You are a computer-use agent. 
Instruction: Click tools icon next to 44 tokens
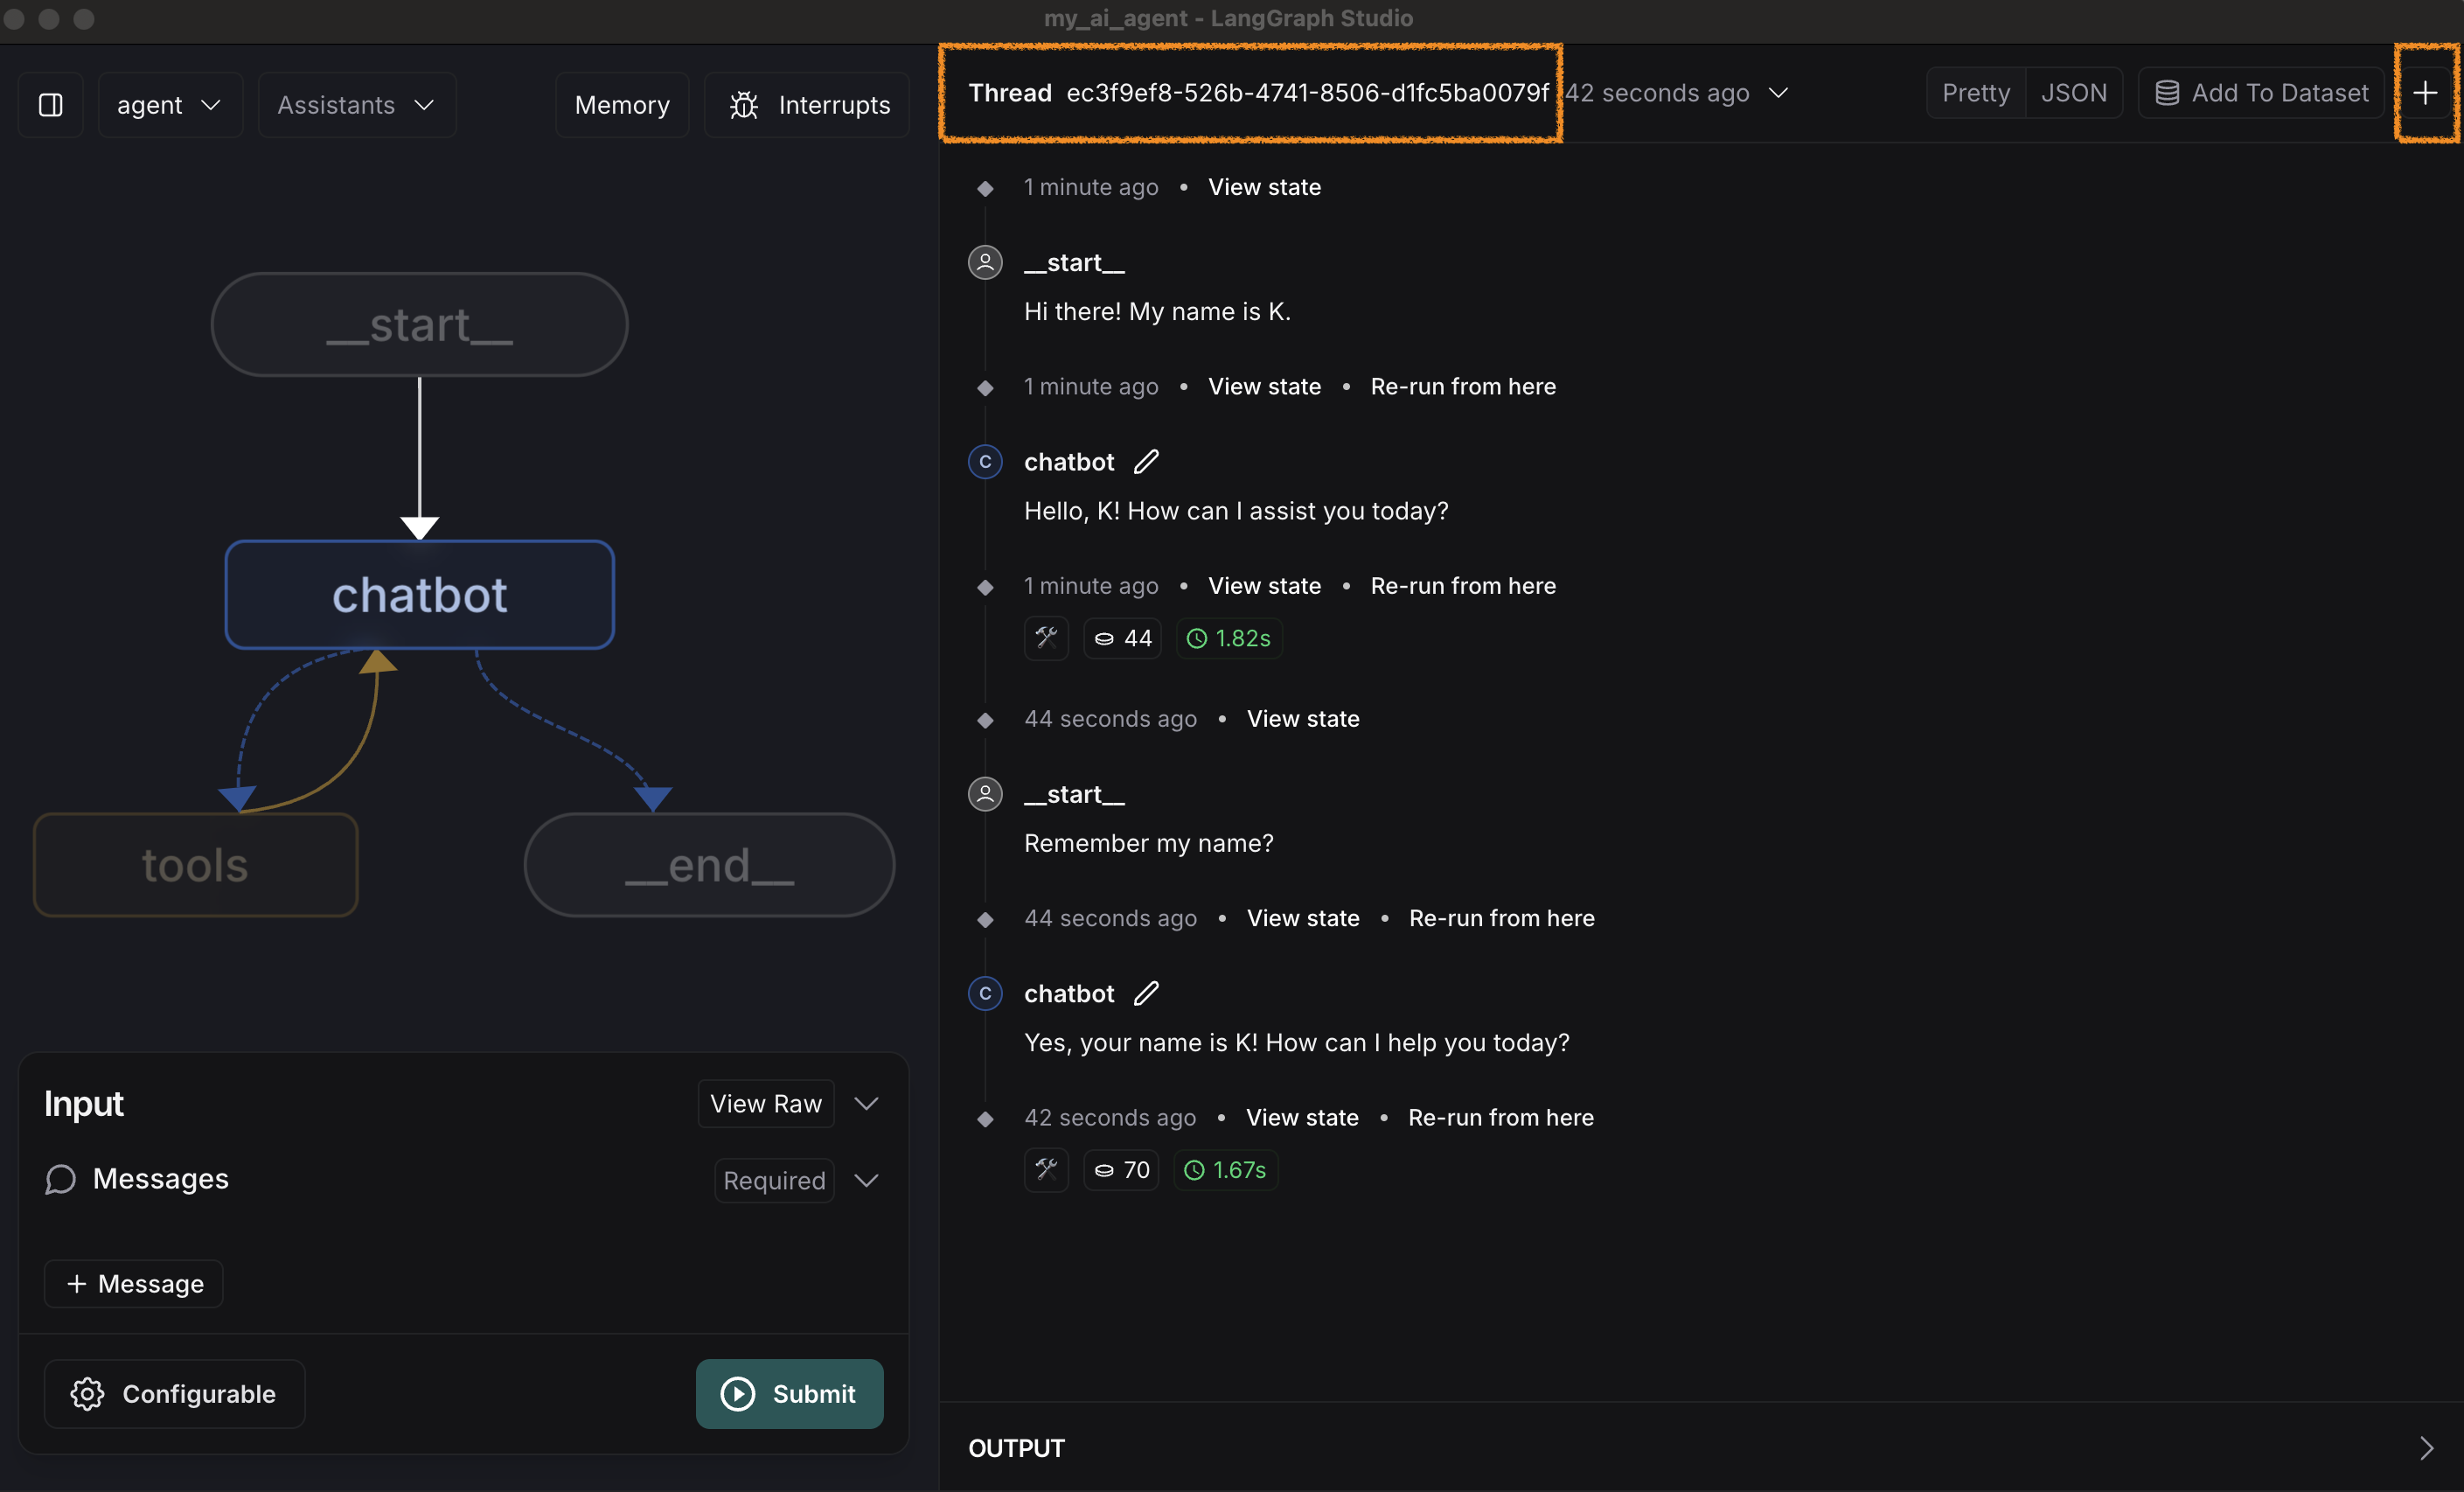click(x=1046, y=638)
